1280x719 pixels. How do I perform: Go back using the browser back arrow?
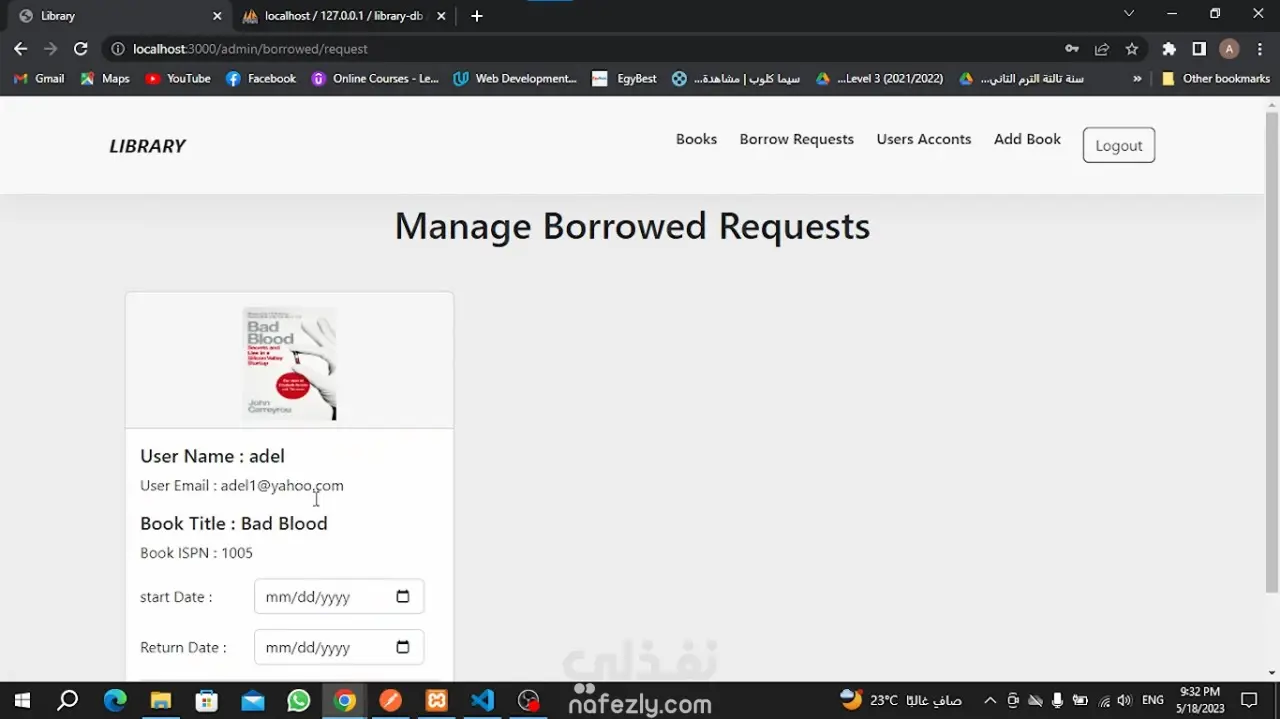(20, 49)
